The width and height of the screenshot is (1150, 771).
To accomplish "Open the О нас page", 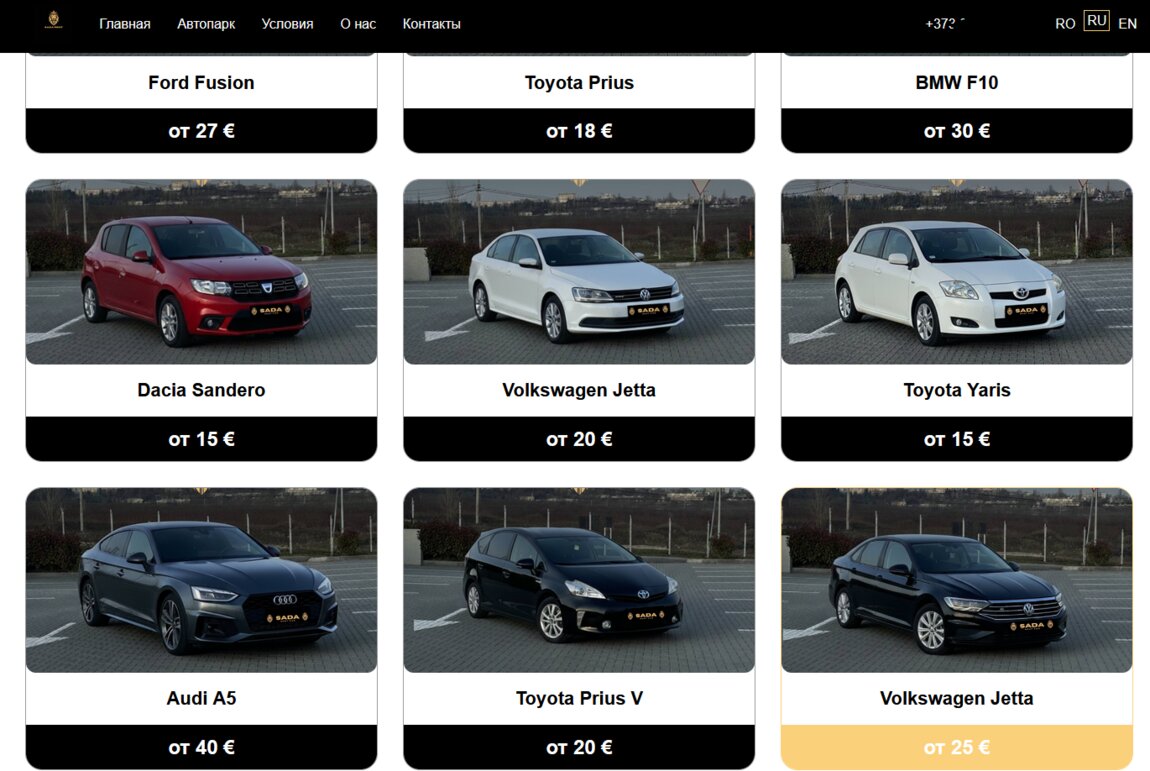I will coord(358,24).
